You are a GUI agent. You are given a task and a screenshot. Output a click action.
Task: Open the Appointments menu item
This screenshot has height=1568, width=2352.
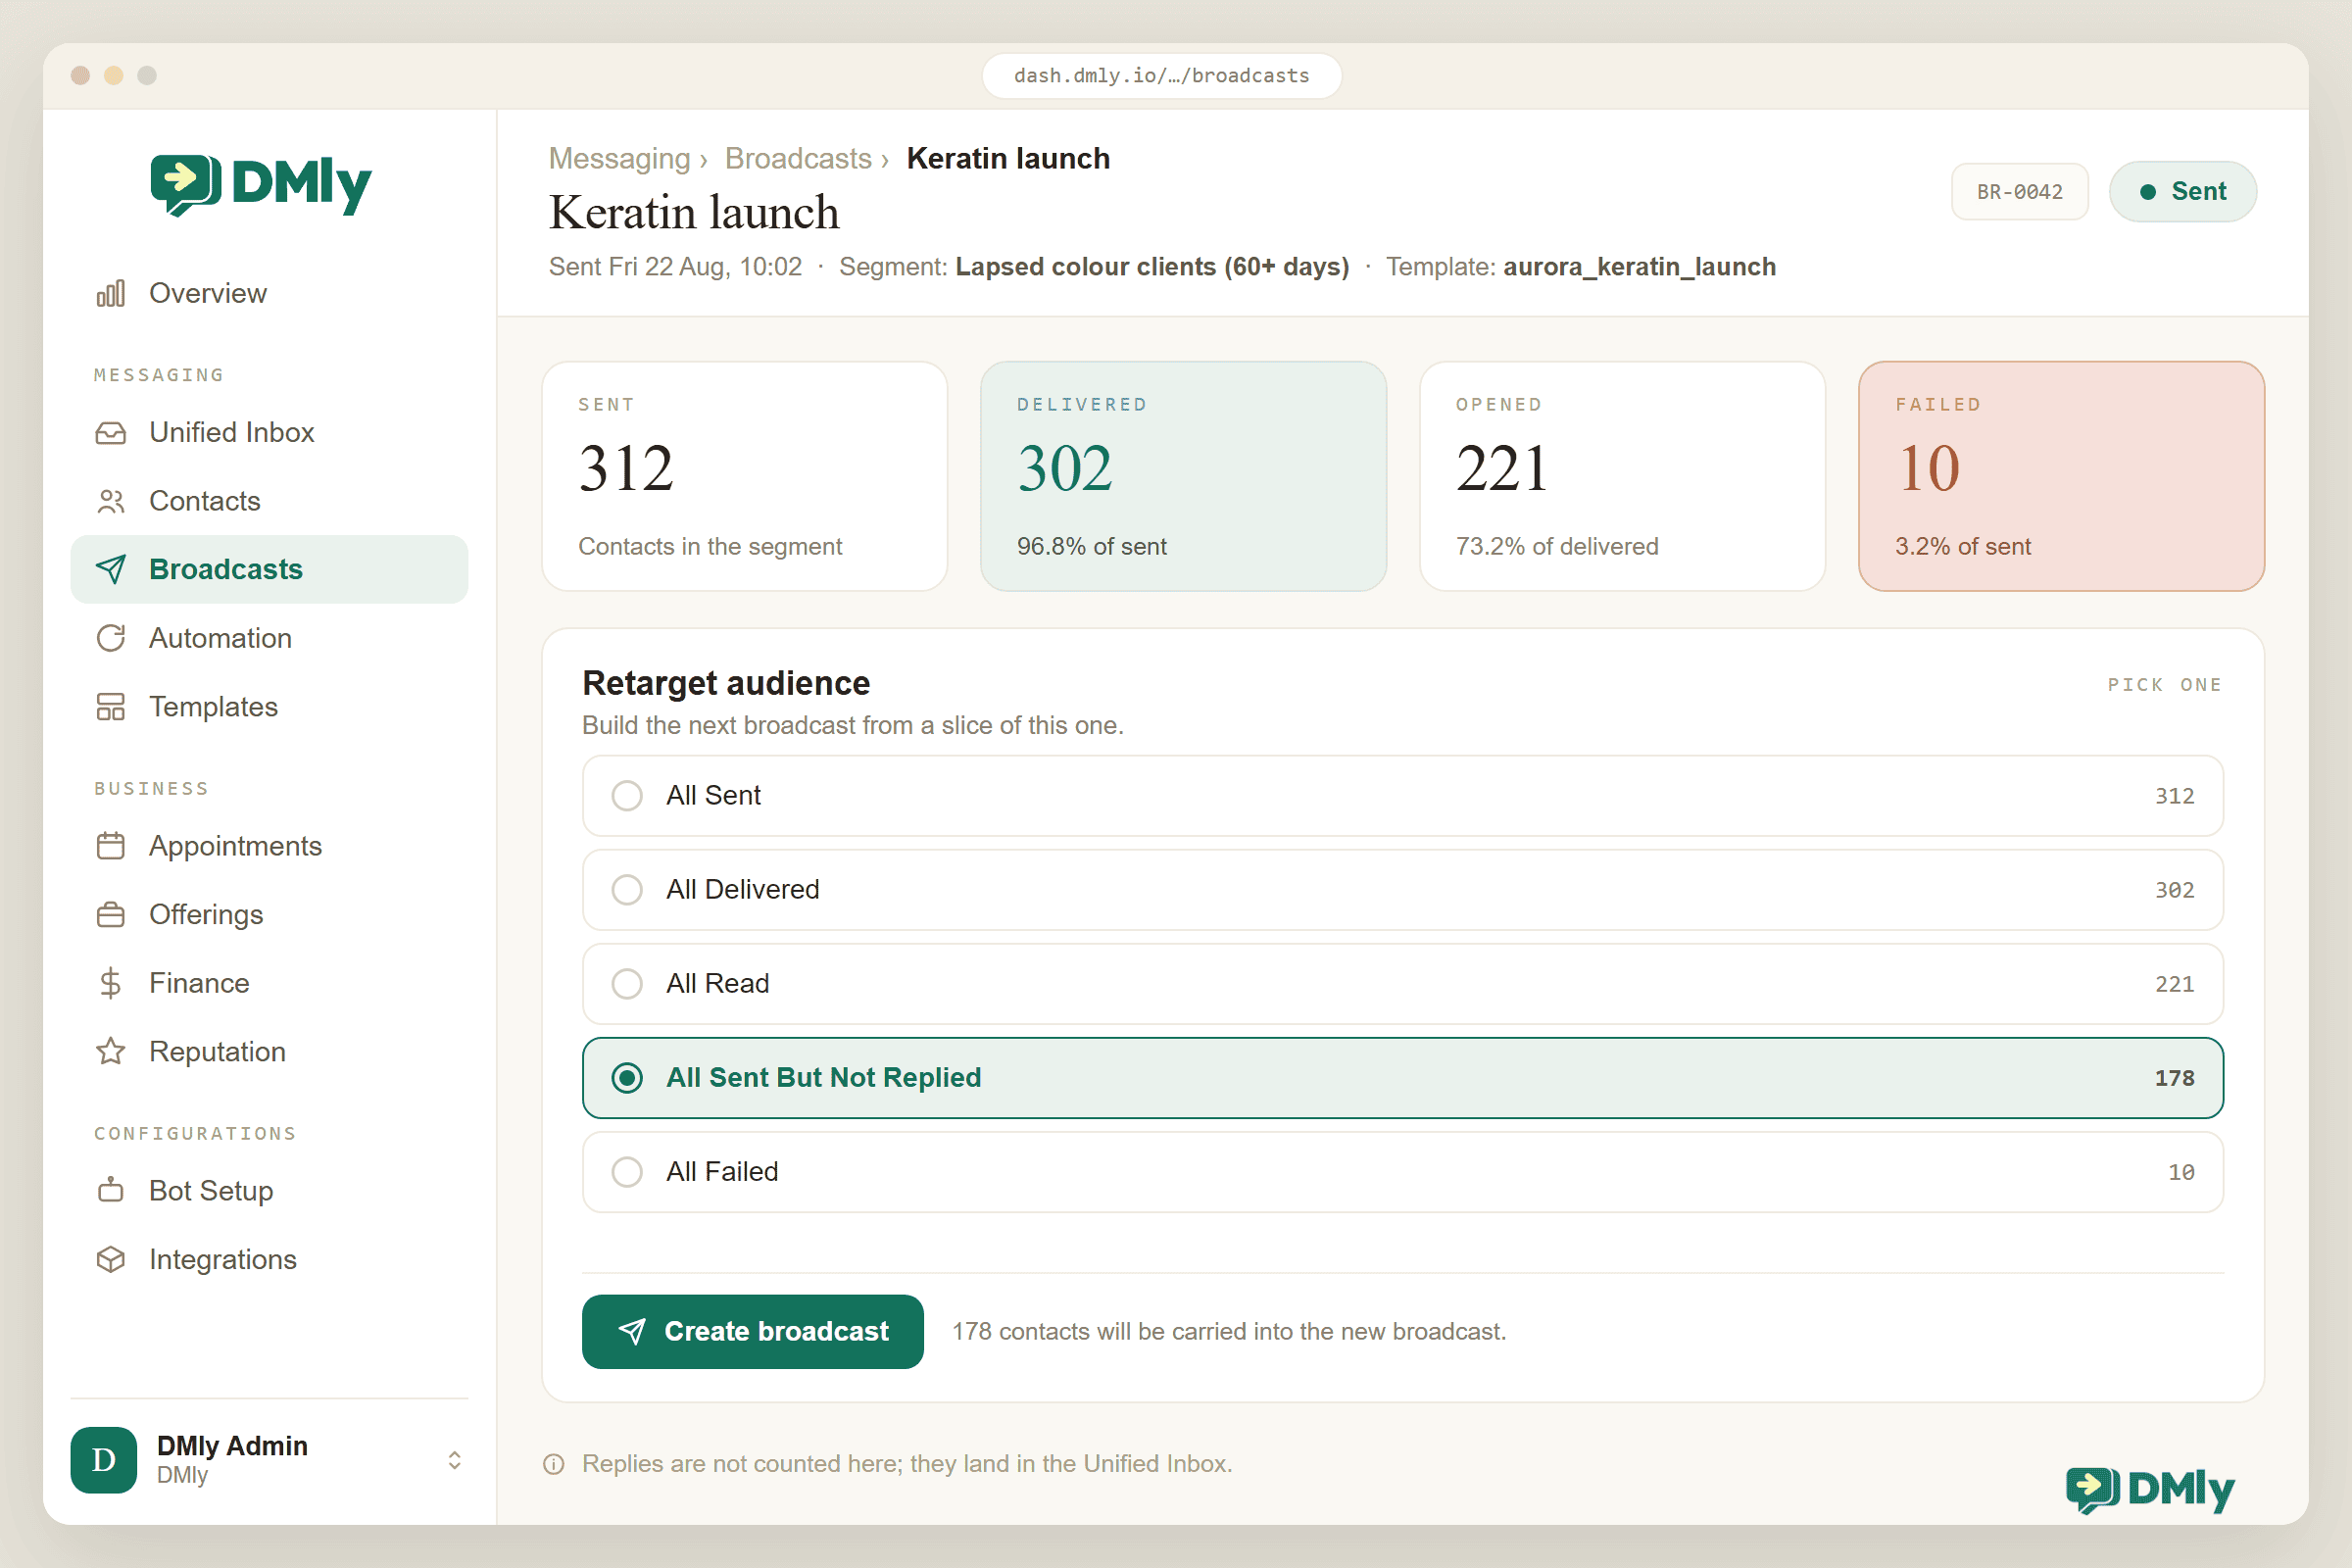(270, 846)
